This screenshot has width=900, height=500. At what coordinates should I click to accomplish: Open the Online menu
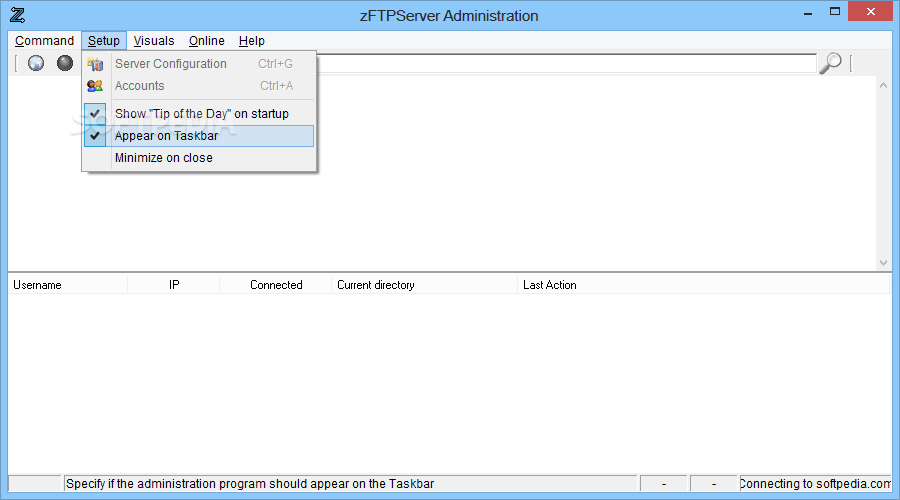(207, 41)
